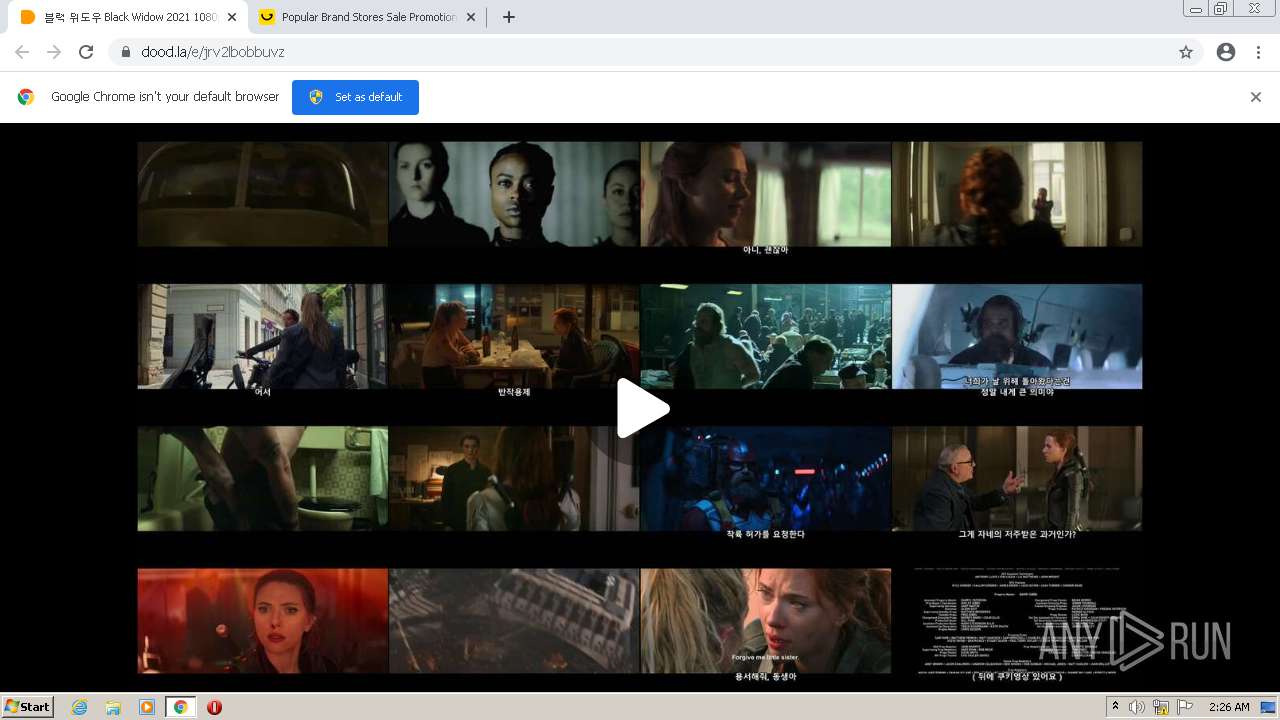1280x720 pixels.
Task: Click the dinner table scene thumbnail
Action: (x=514, y=336)
